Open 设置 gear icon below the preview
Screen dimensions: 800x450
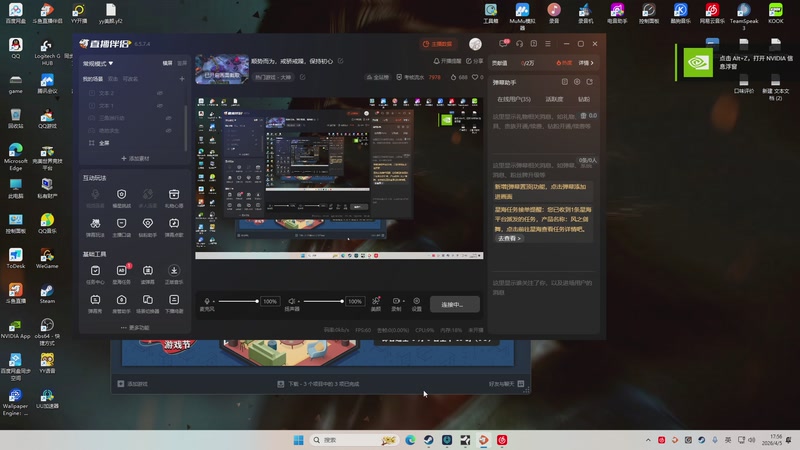pyautogui.click(x=416, y=302)
